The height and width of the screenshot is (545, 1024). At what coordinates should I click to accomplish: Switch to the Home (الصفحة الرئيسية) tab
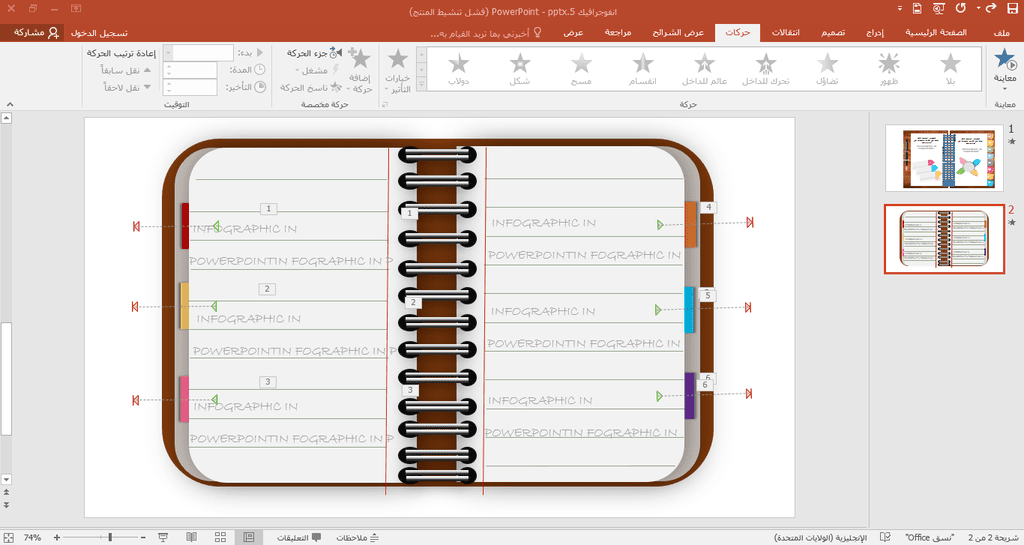coord(936,33)
